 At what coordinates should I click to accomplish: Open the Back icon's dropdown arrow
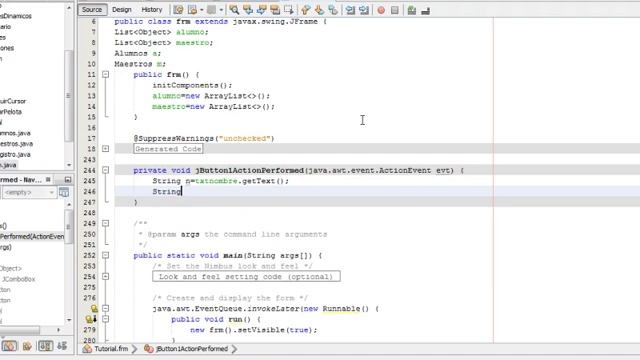click(x=201, y=10)
